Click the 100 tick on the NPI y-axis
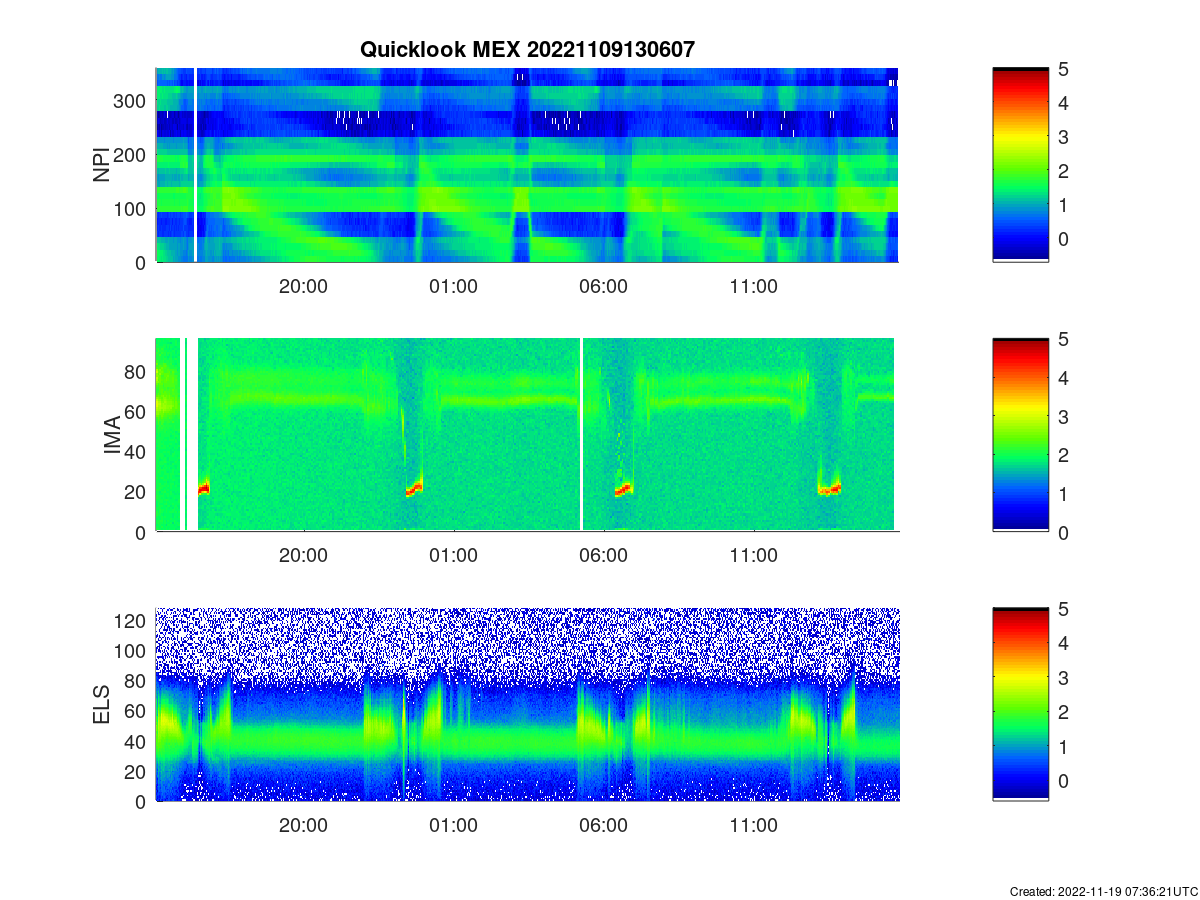Viewport: 1200px width, 900px height. coord(132,208)
